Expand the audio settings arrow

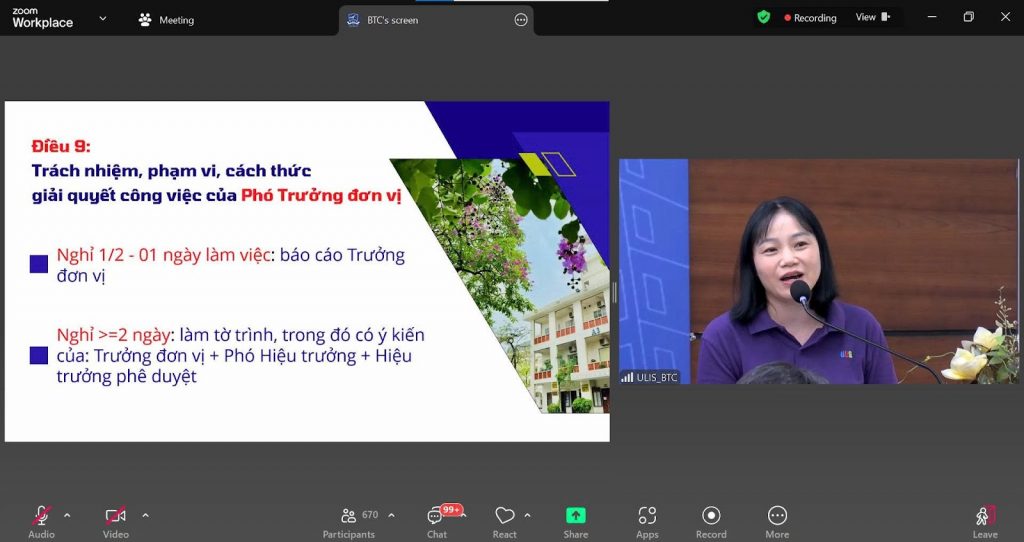(67, 515)
